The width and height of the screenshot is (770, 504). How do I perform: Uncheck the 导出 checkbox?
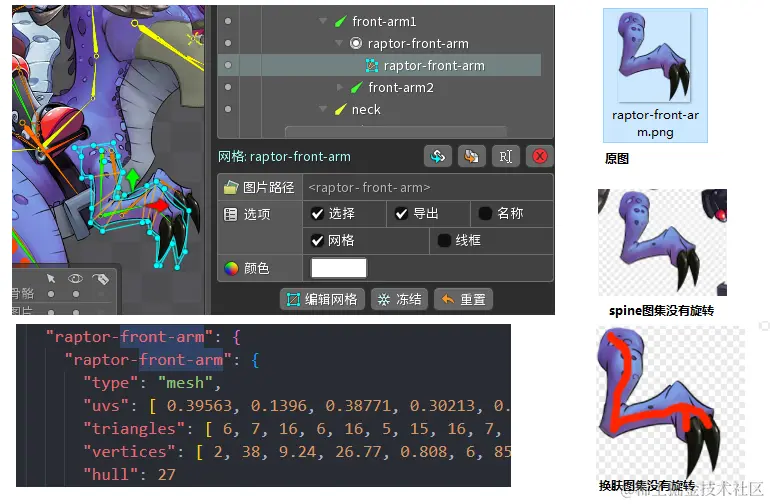[x=402, y=214]
